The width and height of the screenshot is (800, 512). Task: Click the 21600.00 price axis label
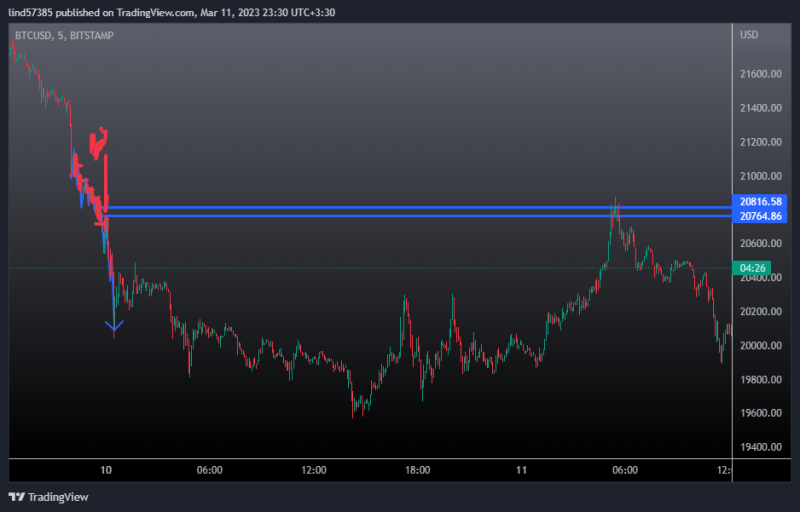[760, 75]
